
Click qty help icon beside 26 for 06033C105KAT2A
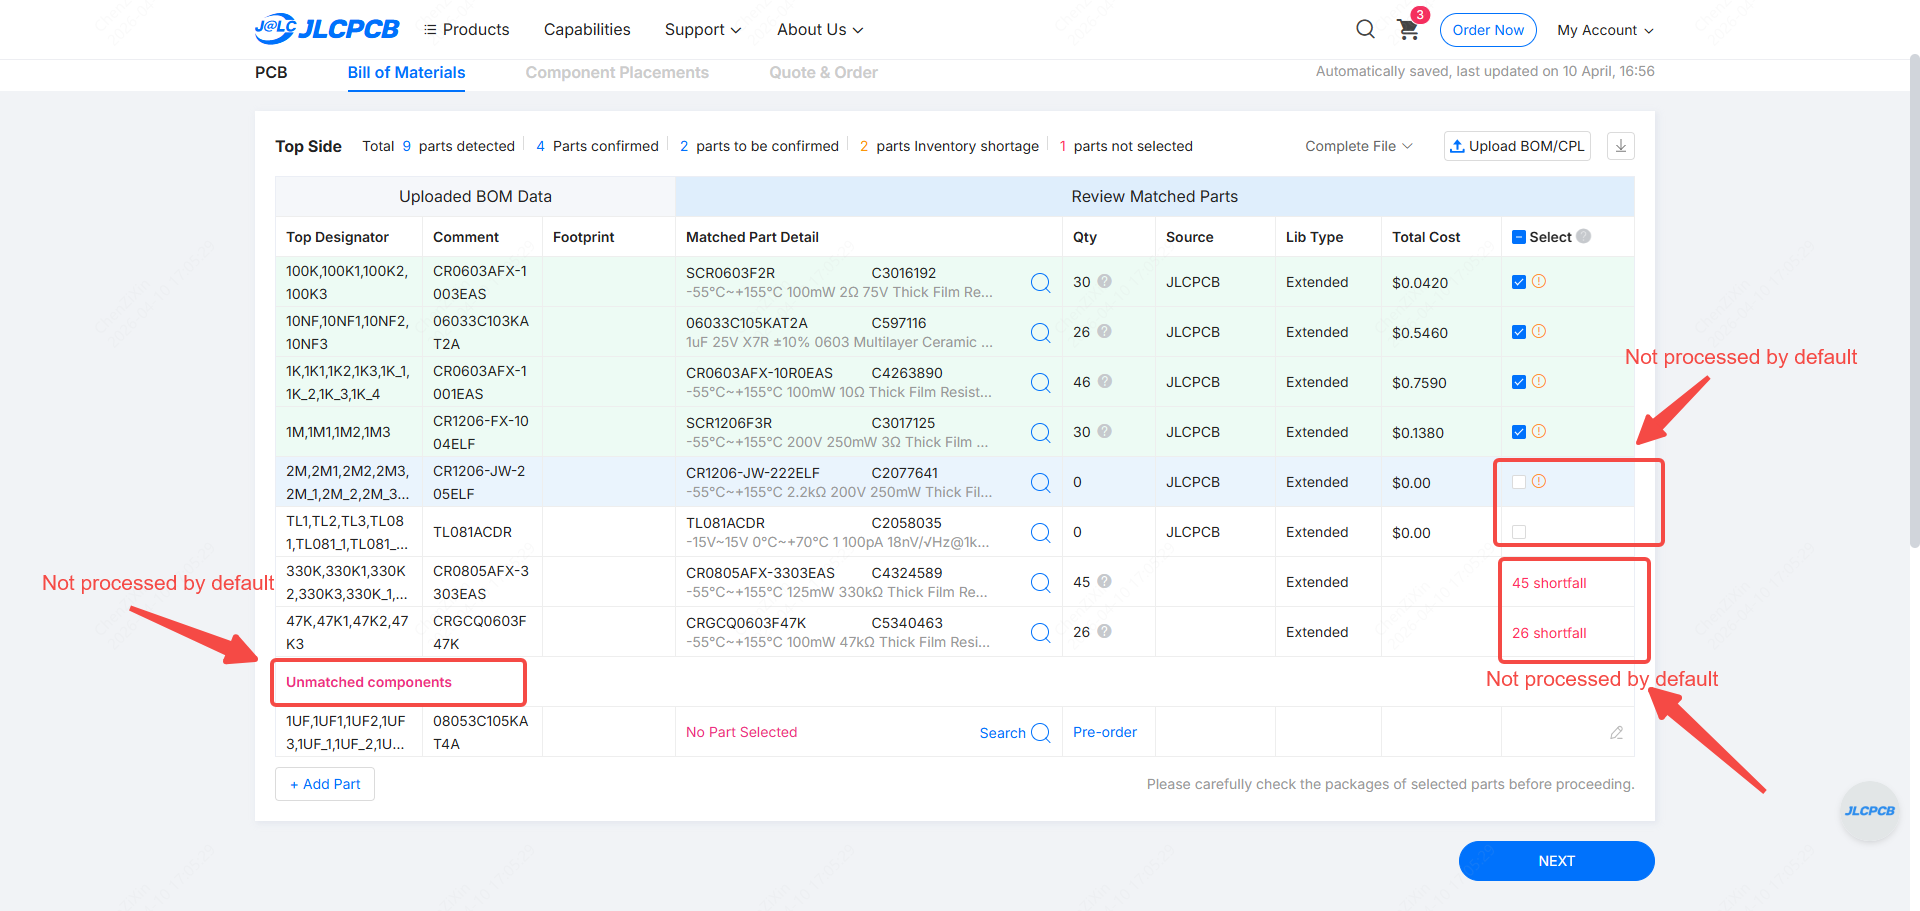1104,331
